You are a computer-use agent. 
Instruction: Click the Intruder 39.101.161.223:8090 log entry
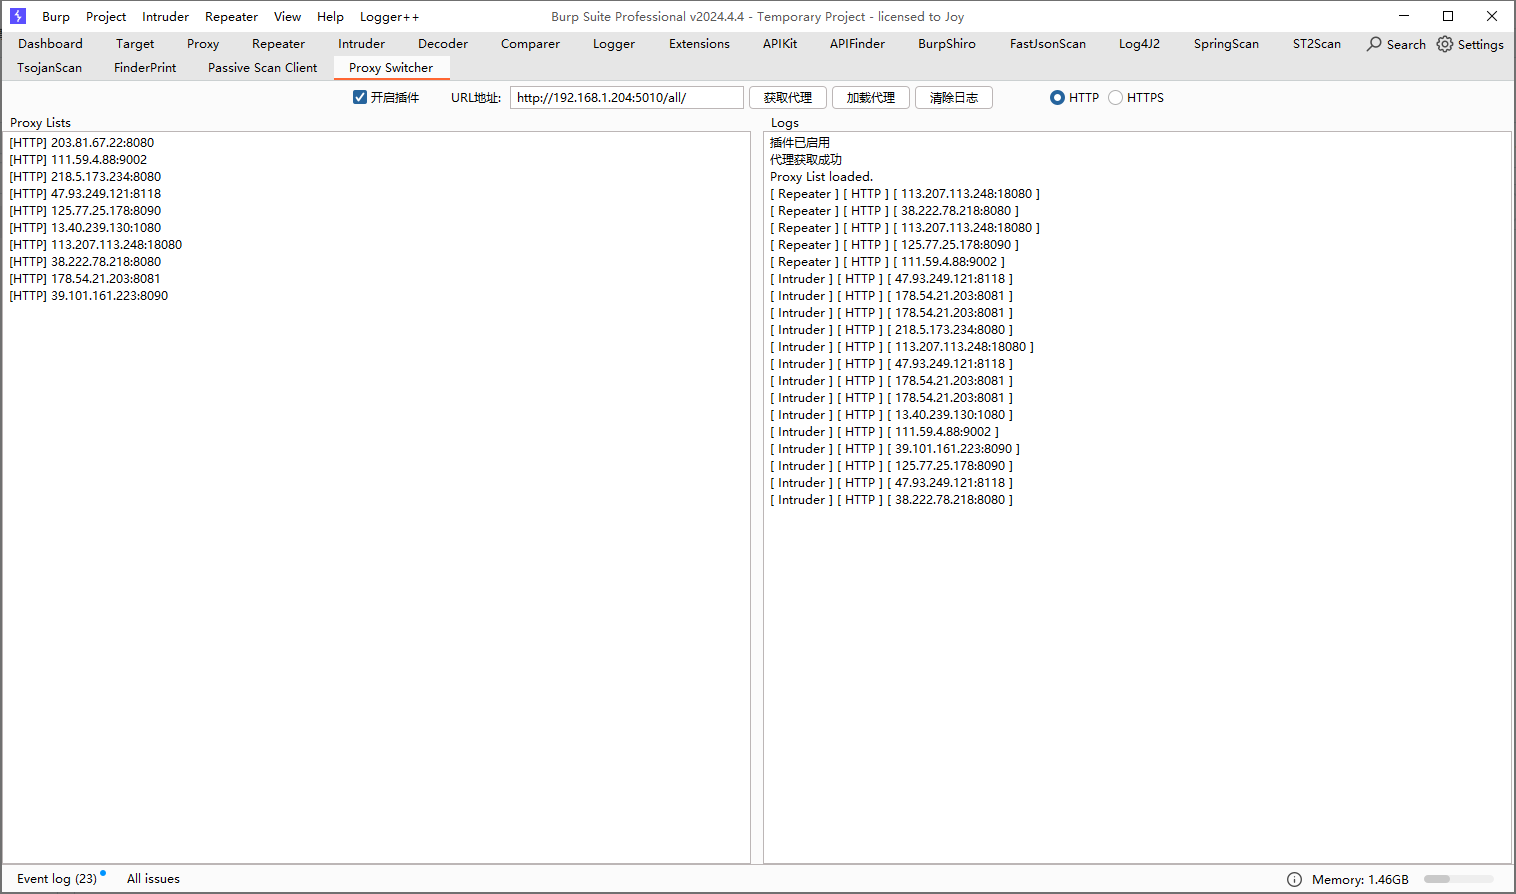pos(895,449)
